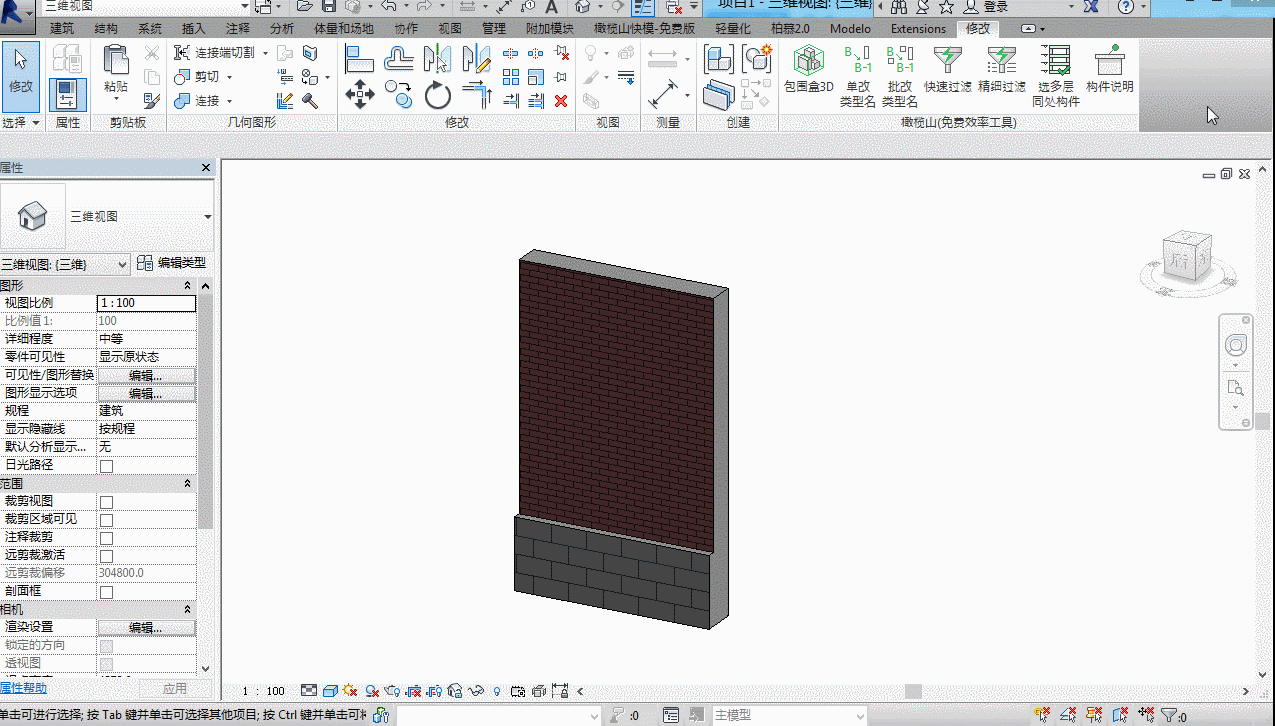Open 连接端切割 dropdown

click(265, 53)
